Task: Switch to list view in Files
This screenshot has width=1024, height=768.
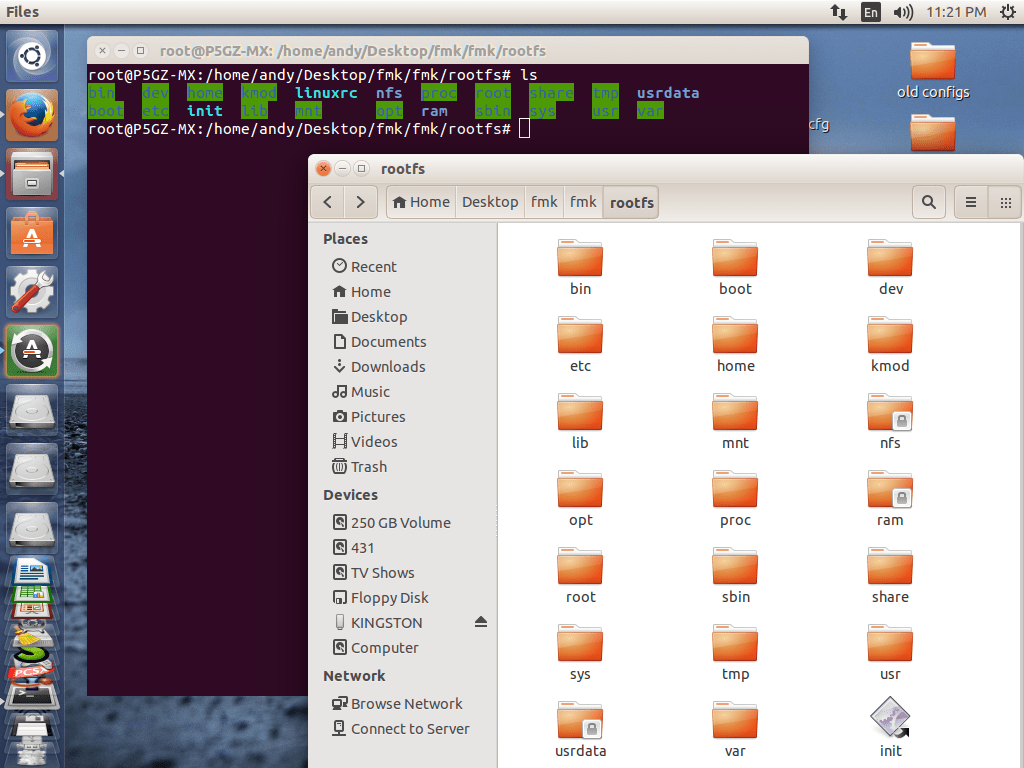Action: pyautogui.click(x=970, y=202)
